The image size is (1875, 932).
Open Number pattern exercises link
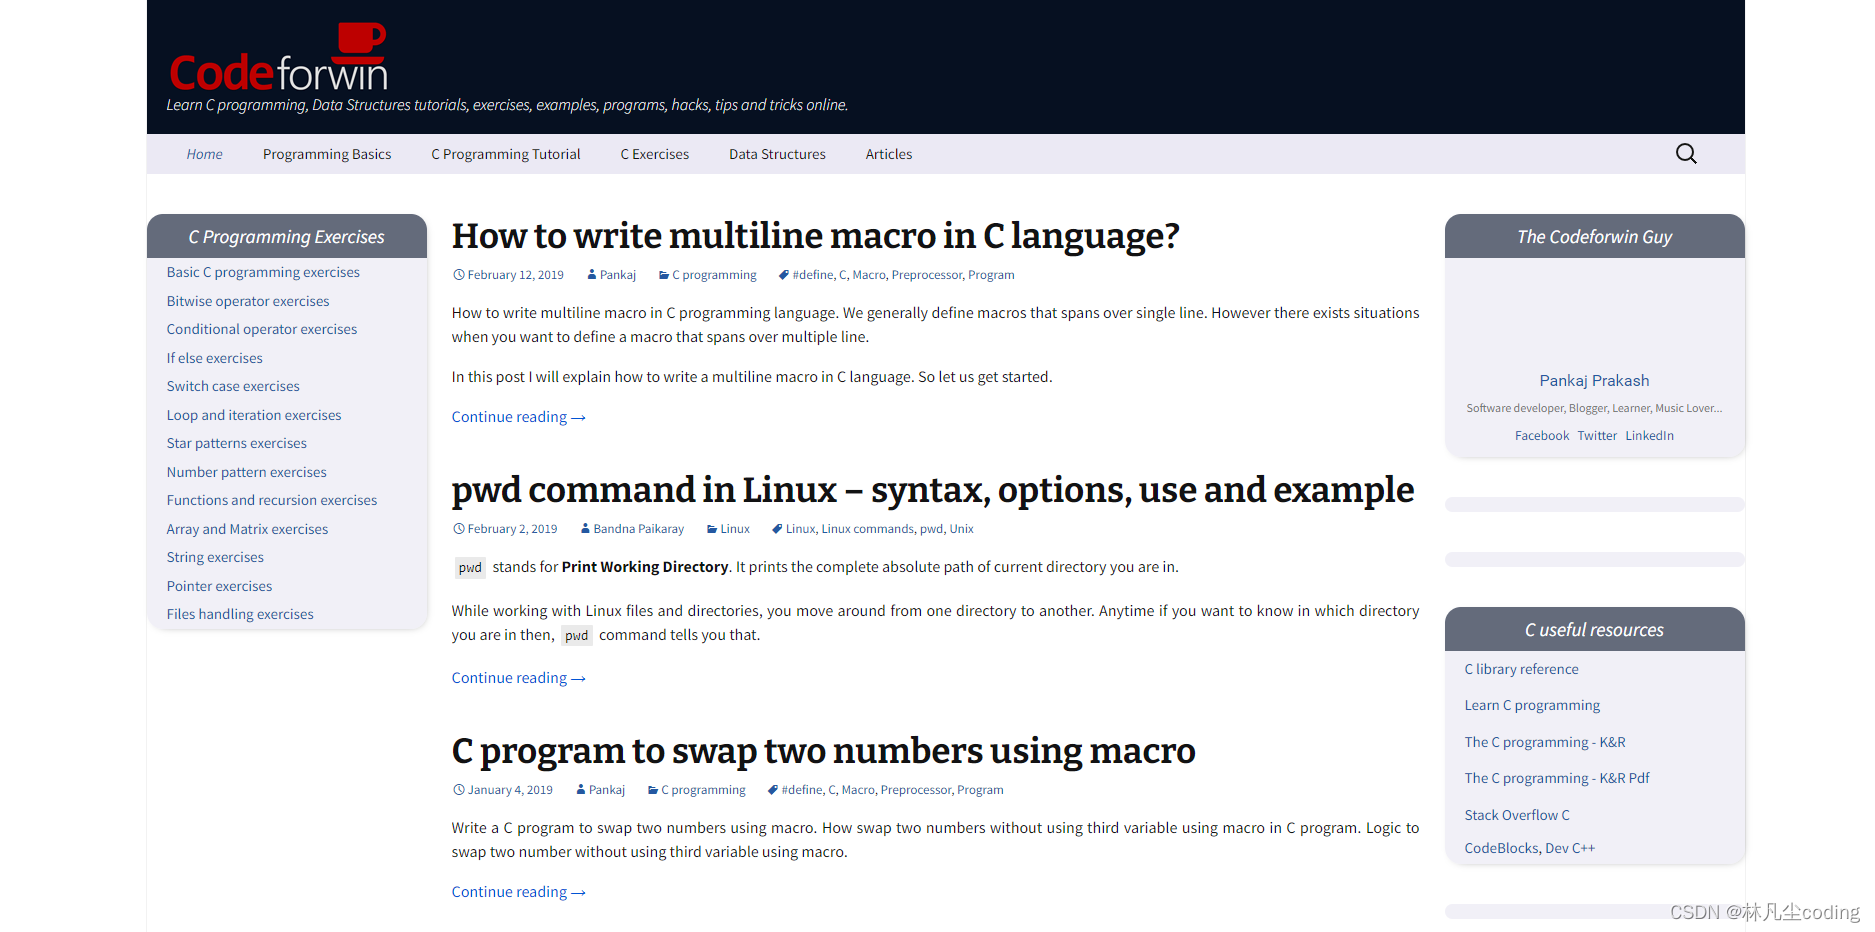247,472
